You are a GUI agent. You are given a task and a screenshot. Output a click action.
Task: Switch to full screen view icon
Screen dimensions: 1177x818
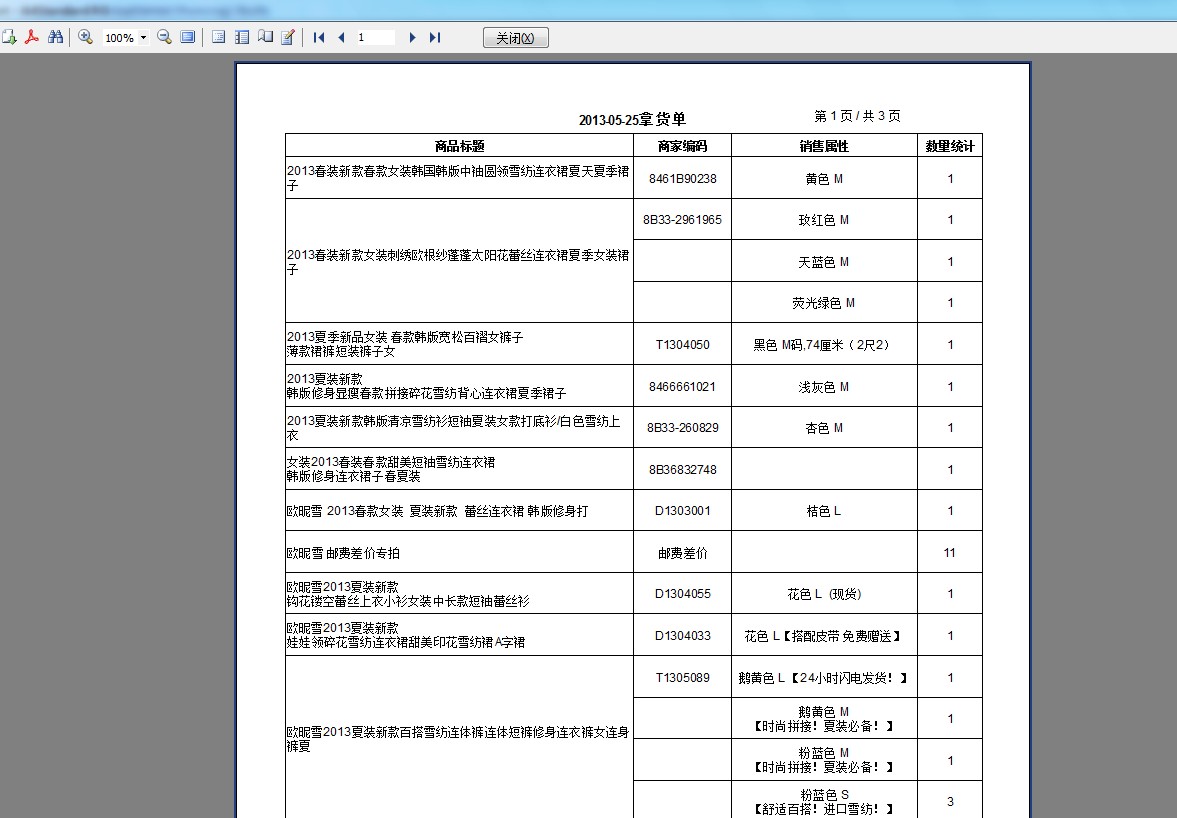coord(188,37)
